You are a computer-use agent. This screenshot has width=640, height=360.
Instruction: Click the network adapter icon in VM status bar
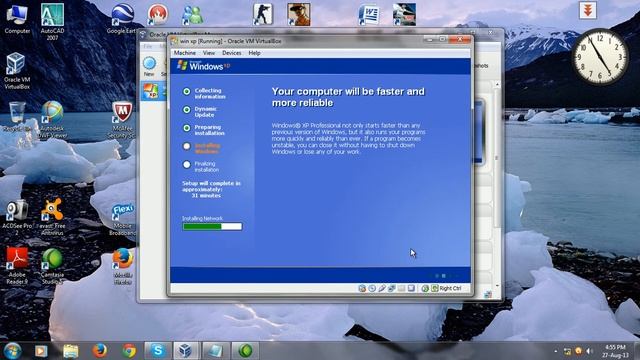click(391, 288)
